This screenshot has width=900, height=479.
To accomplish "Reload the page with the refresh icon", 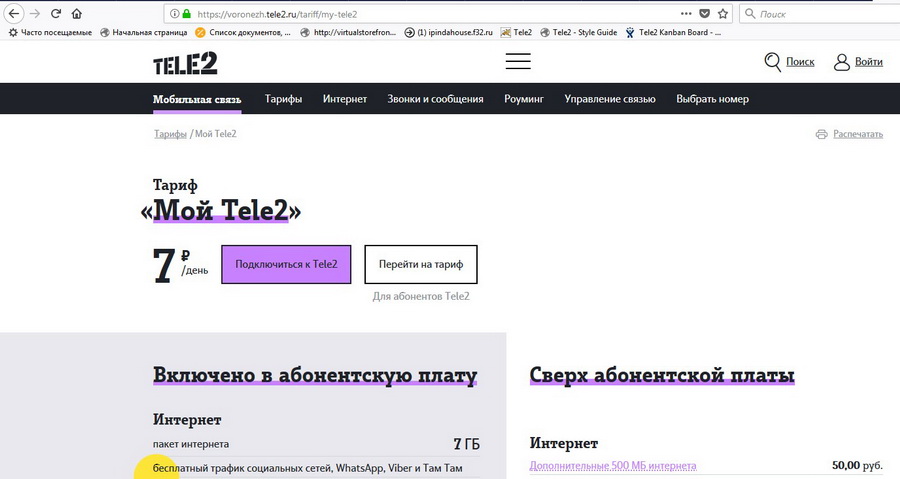I will [x=56, y=14].
